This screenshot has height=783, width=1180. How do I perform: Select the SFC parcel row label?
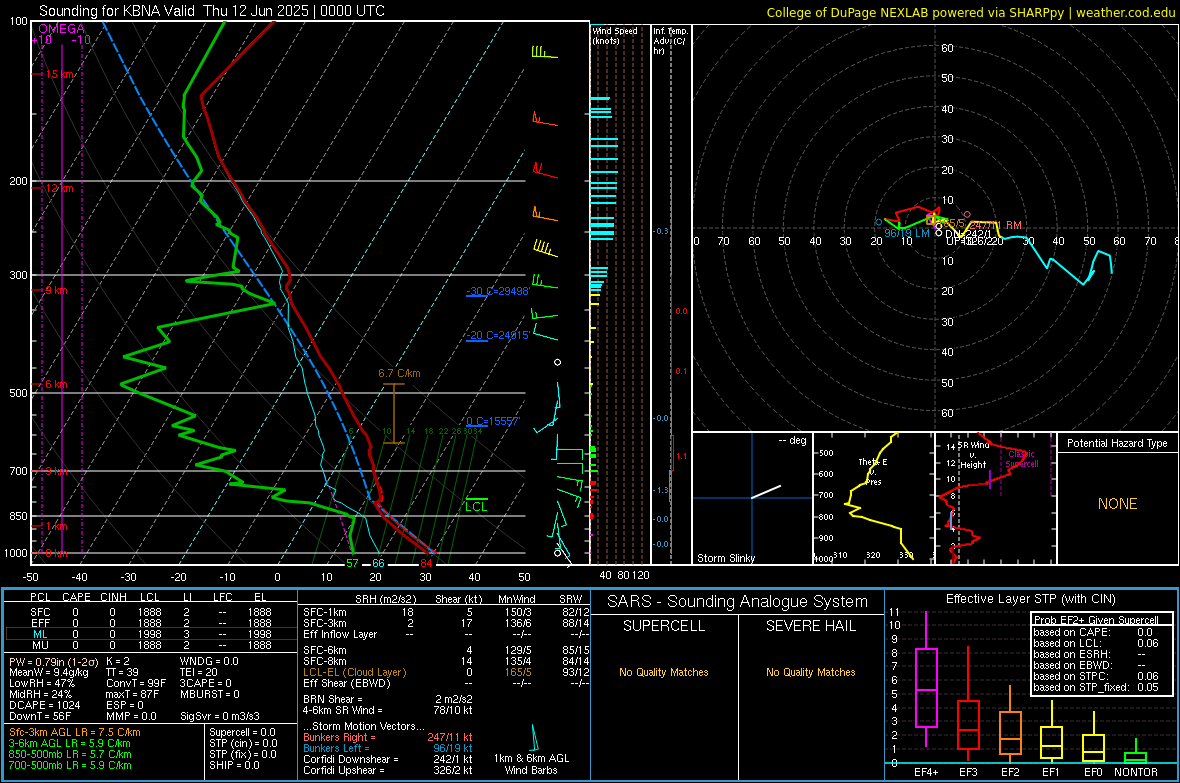tap(40, 612)
